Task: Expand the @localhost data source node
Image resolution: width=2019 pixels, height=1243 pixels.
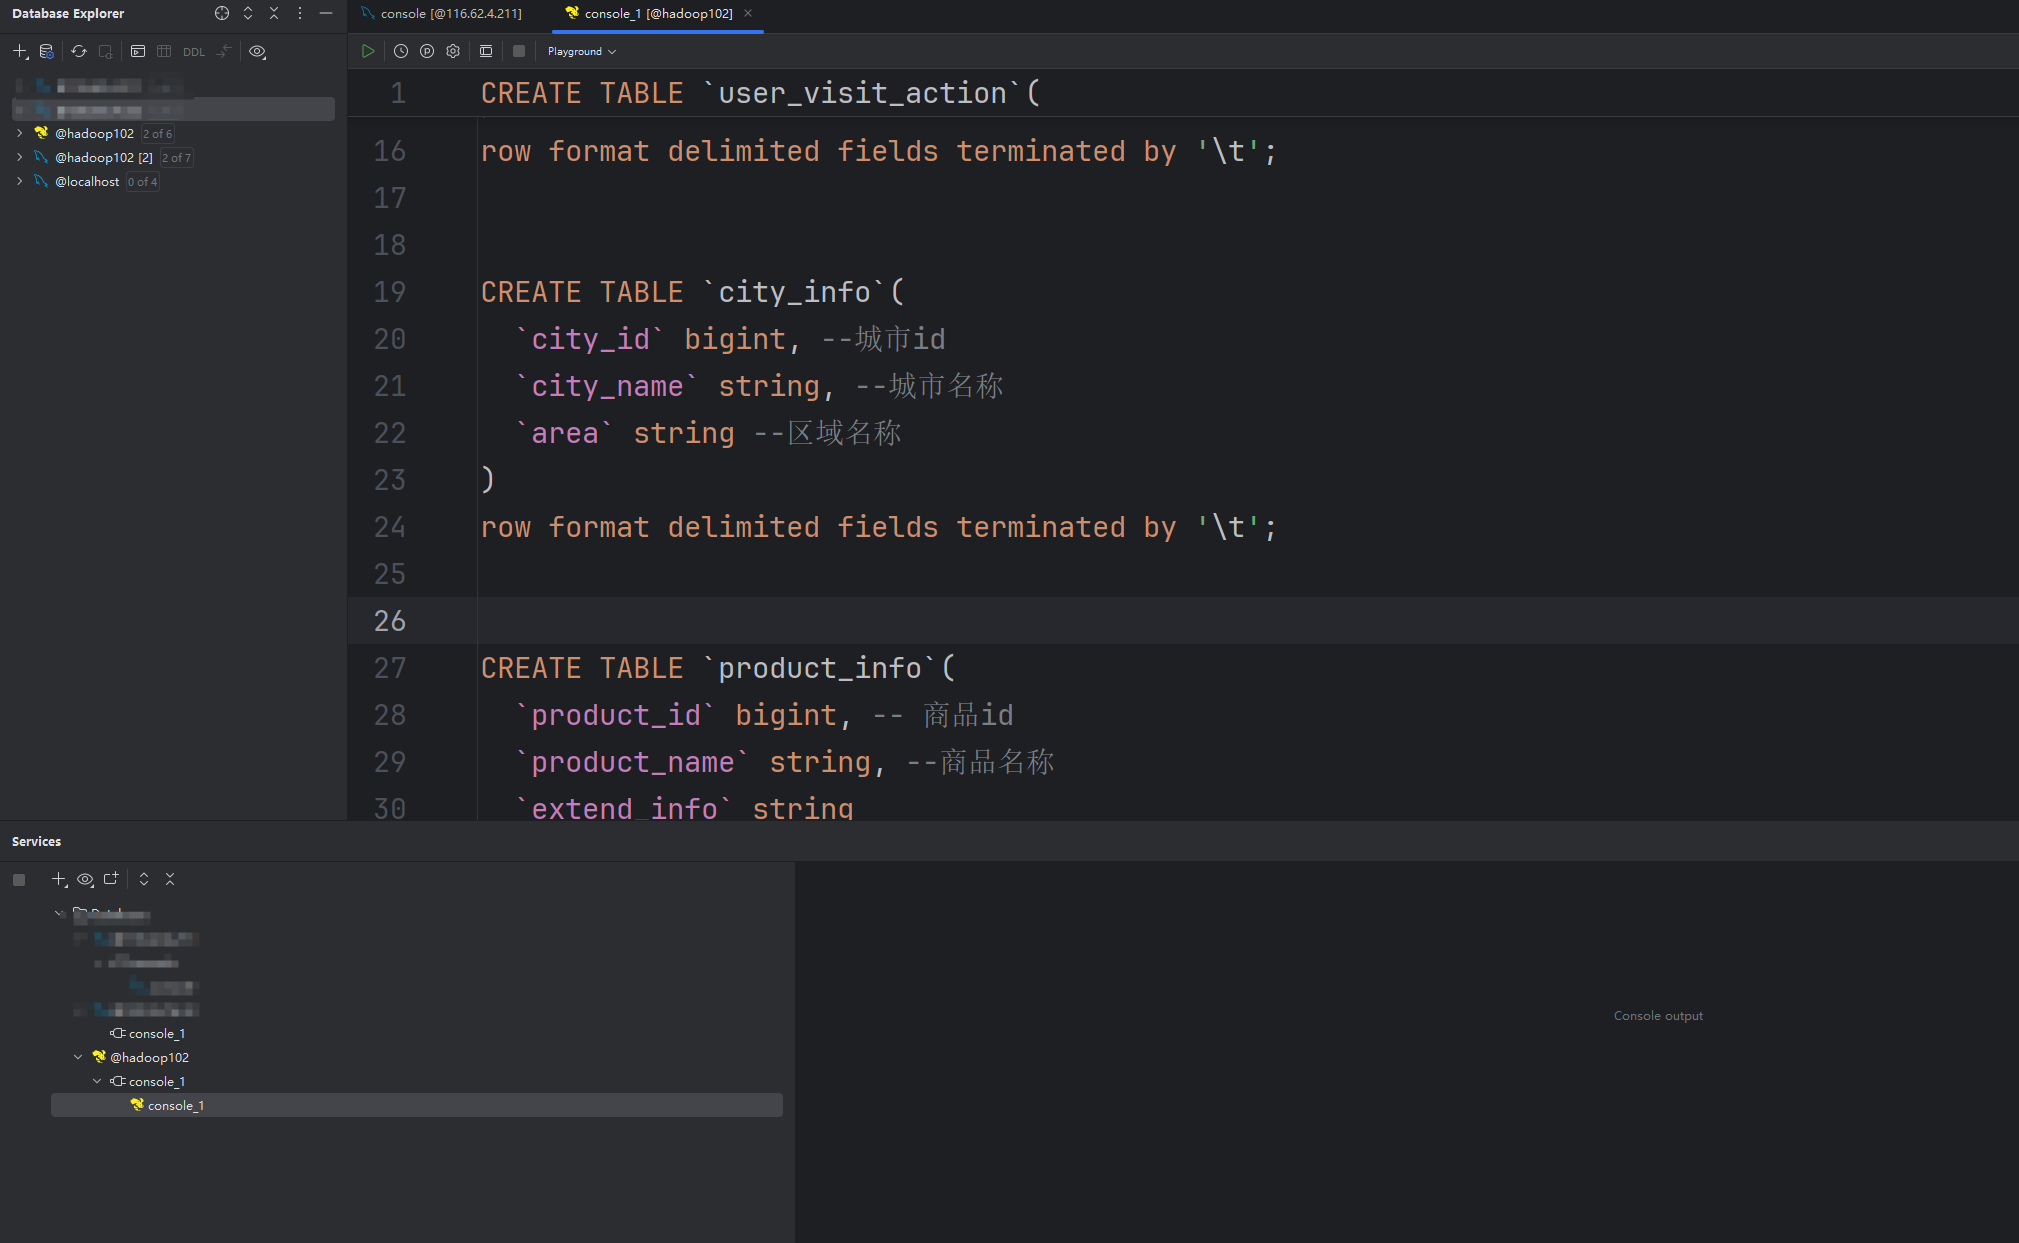Action: click(19, 181)
